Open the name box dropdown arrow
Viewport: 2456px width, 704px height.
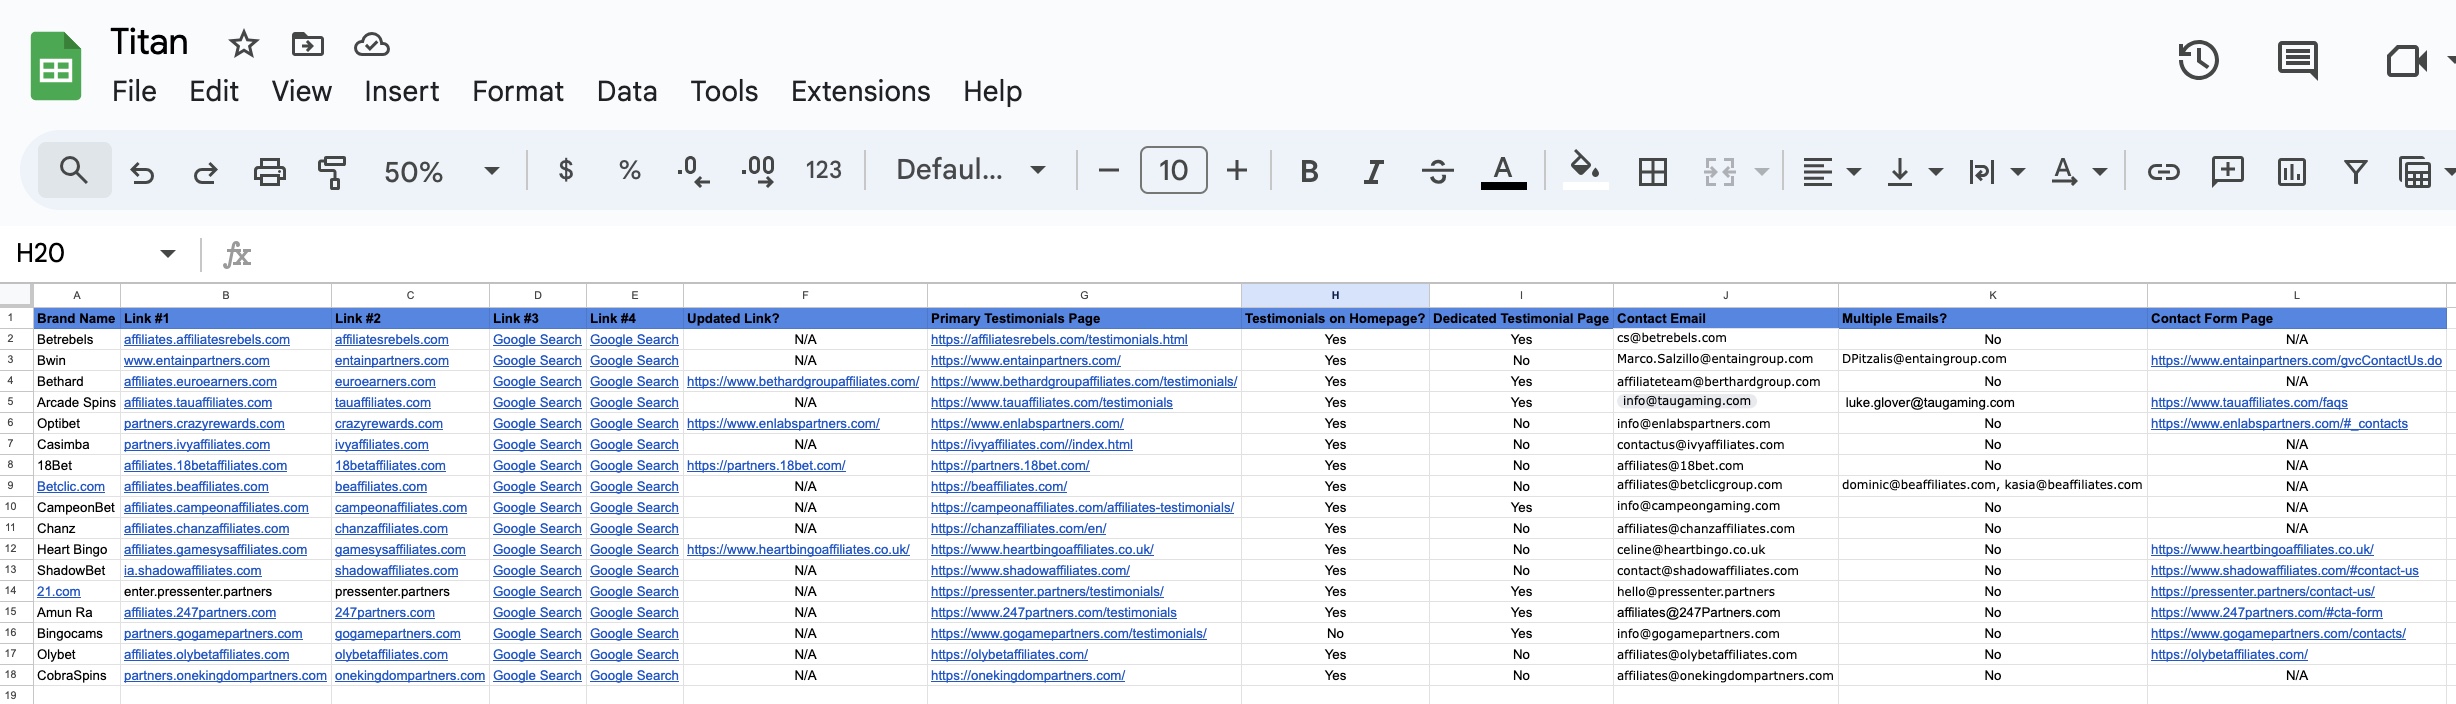168,253
